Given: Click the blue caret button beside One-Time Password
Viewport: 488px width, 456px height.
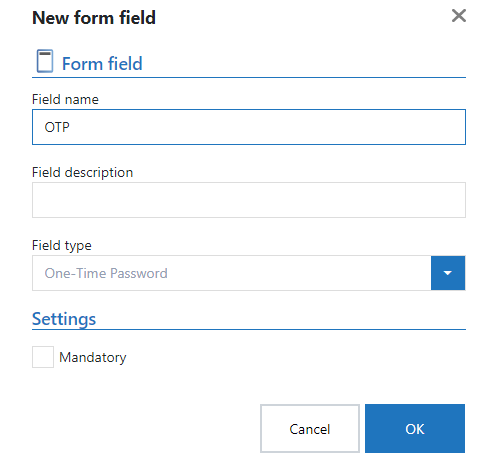Looking at the screenshot, I should (448, 273).
